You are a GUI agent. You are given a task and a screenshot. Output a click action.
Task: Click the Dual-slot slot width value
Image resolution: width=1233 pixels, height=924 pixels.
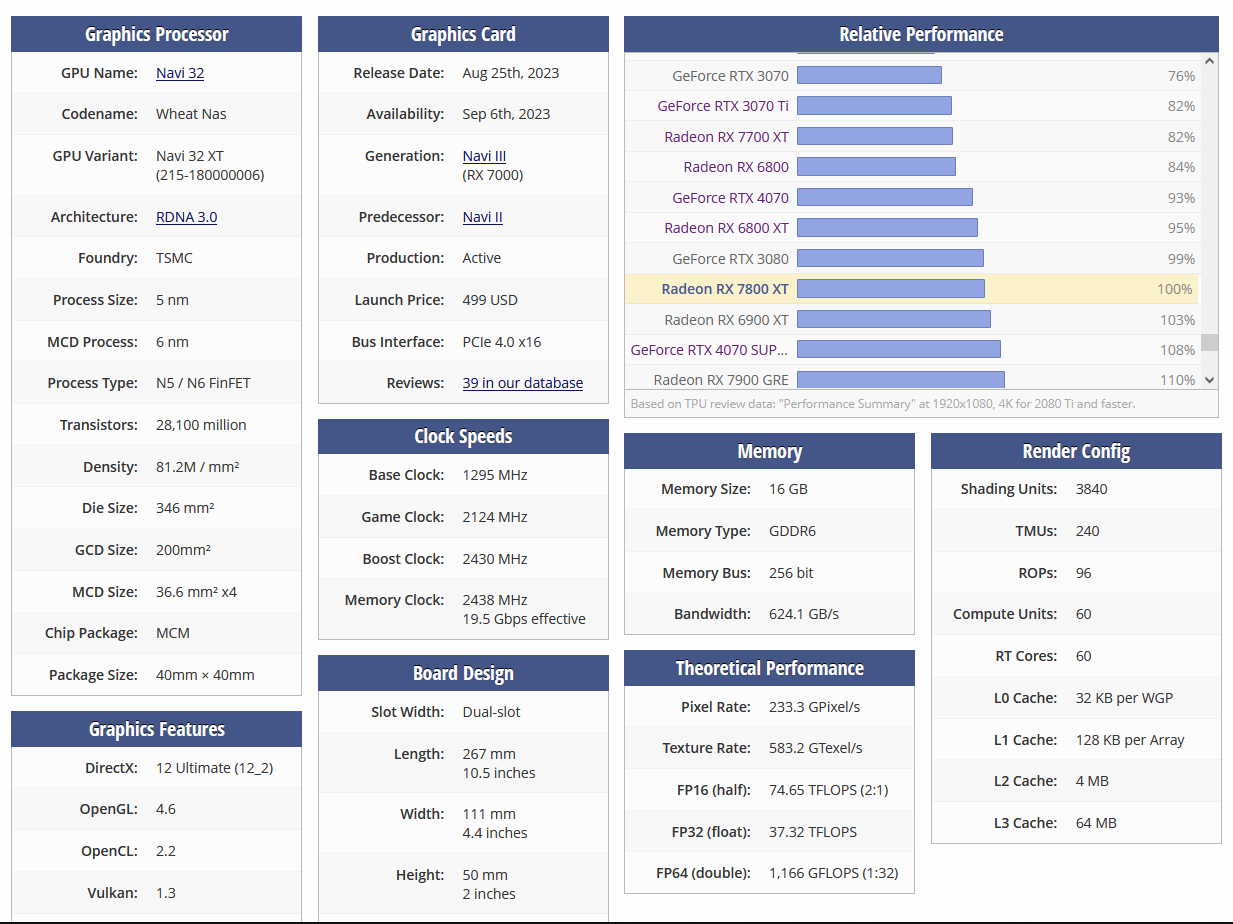point(492,712)
